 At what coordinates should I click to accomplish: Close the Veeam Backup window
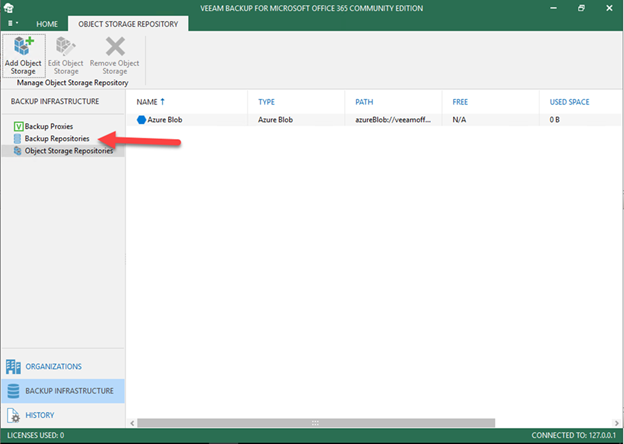point(609,8)
